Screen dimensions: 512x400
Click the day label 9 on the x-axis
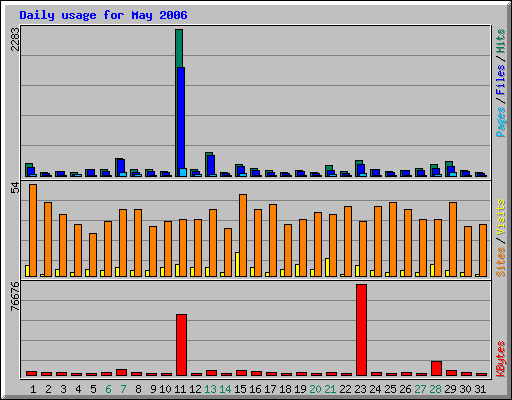click(153, 389)
